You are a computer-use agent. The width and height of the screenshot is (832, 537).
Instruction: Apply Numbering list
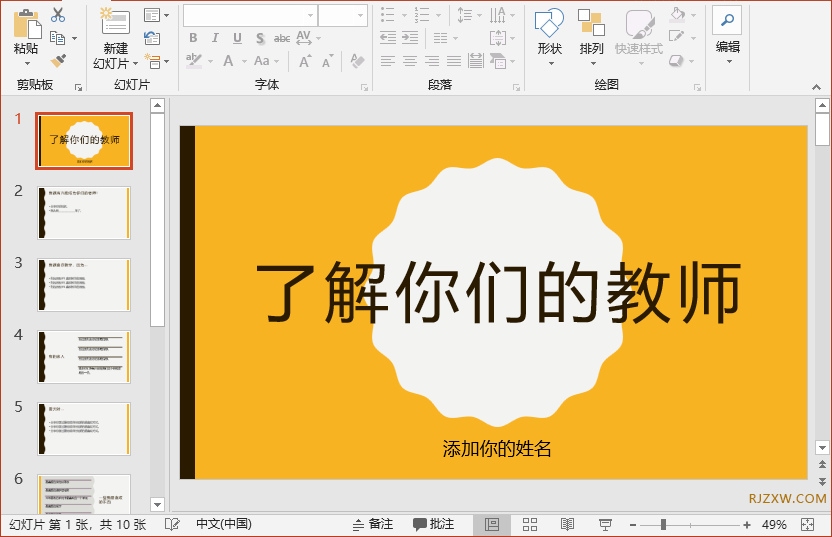pyautogui.click(x=422, y=15)
